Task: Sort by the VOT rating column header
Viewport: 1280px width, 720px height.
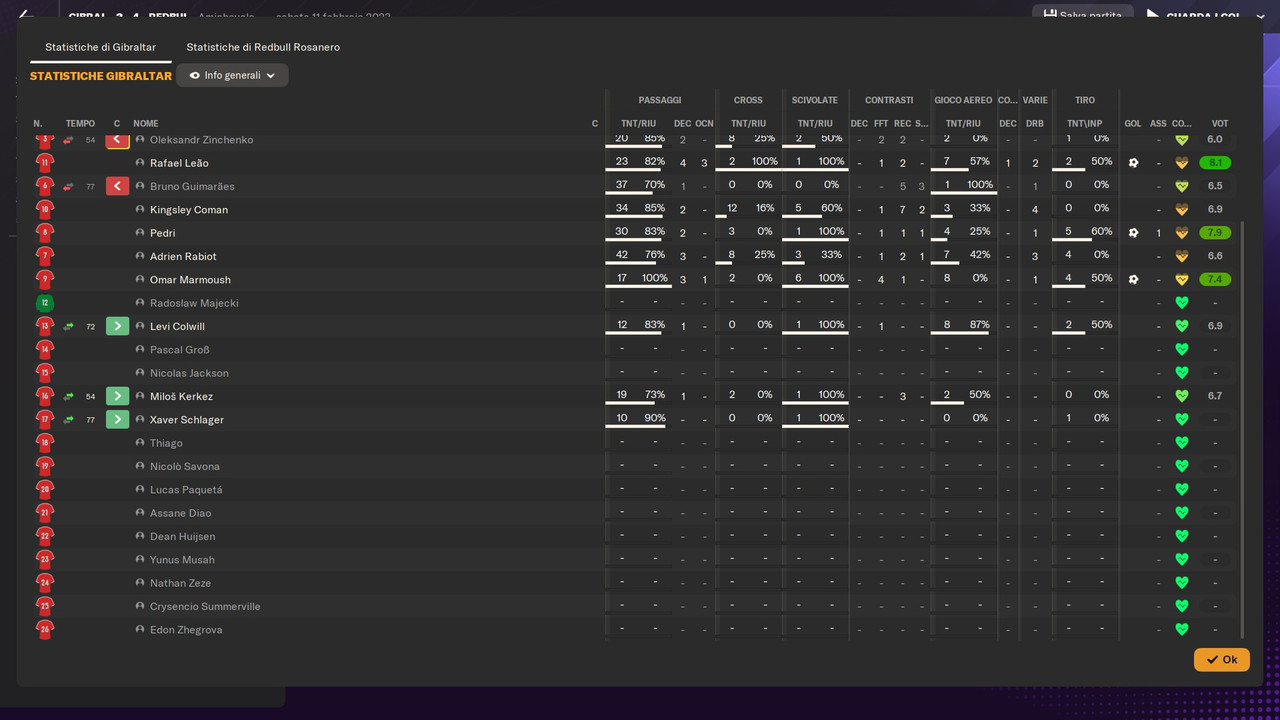Action: (1219, 124)
